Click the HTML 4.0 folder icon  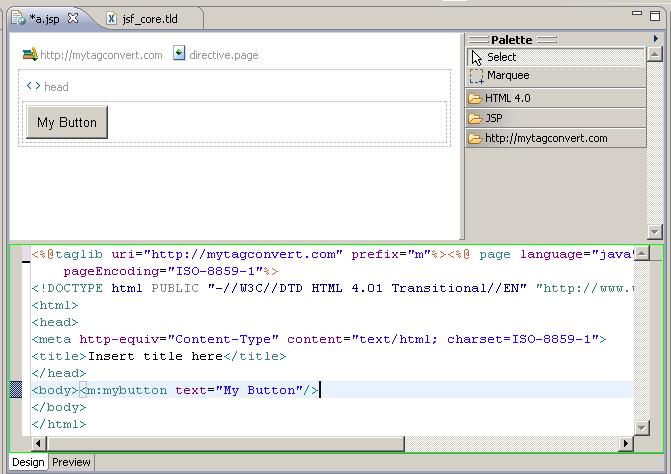coord(475,98)
